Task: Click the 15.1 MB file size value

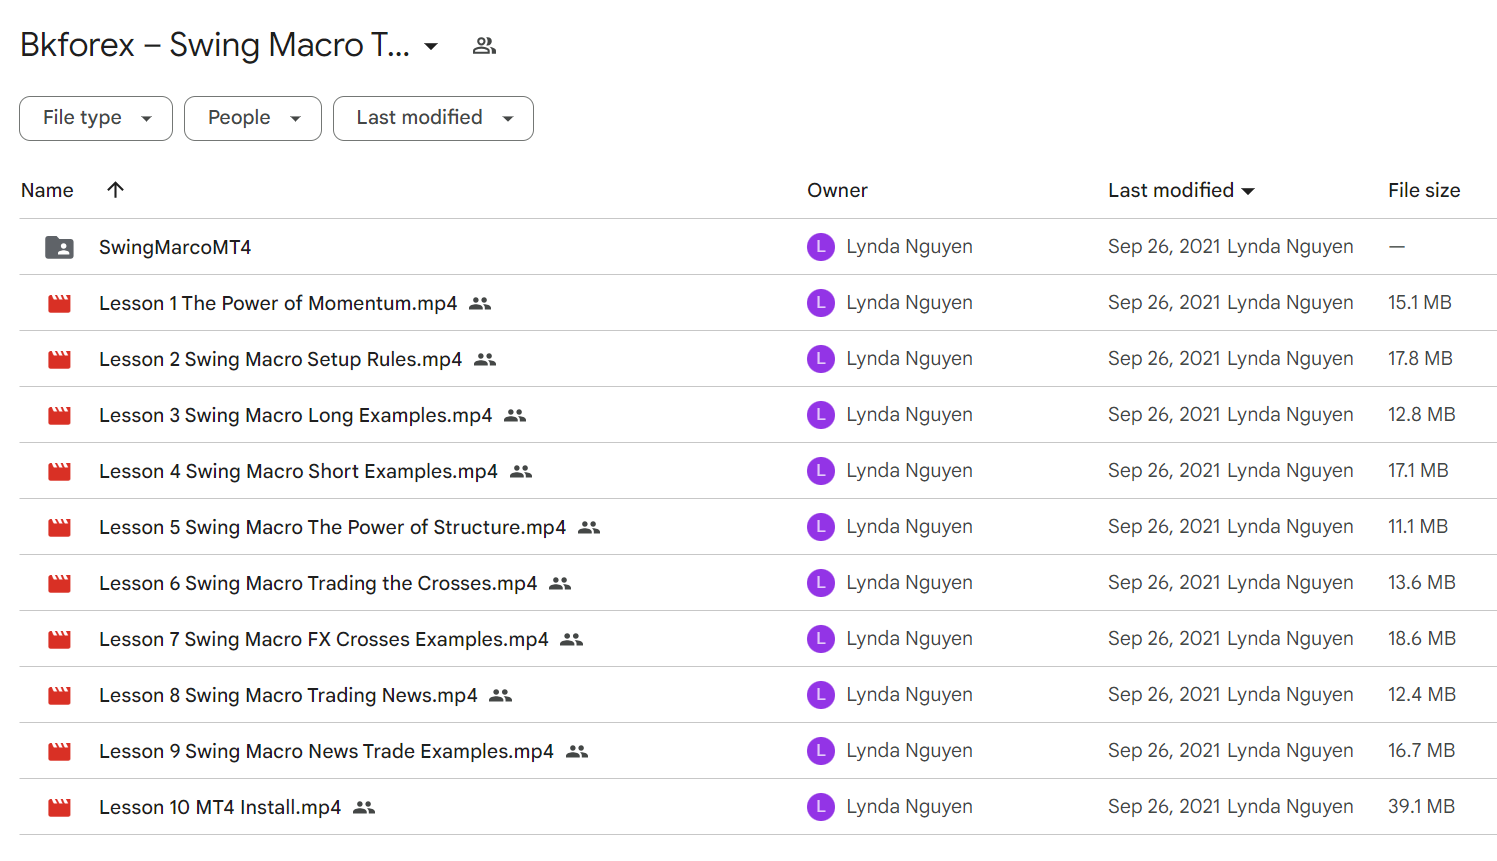Action: (1420, 303)
